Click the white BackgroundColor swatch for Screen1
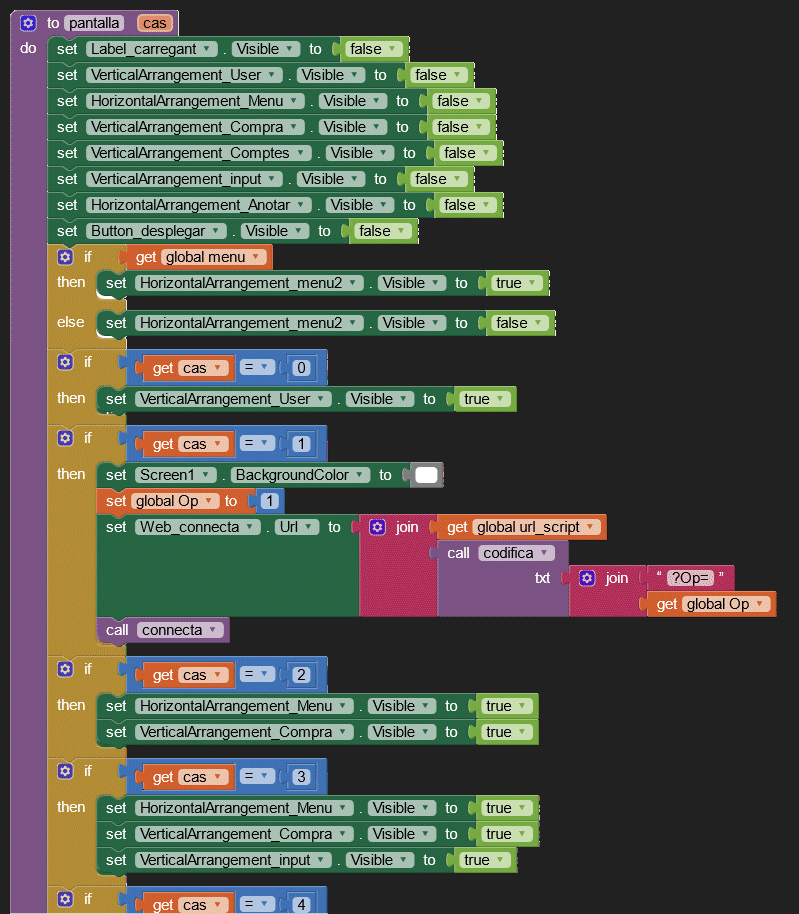The image size is (799, 914). pyautogui.click(x=426, y=475)
